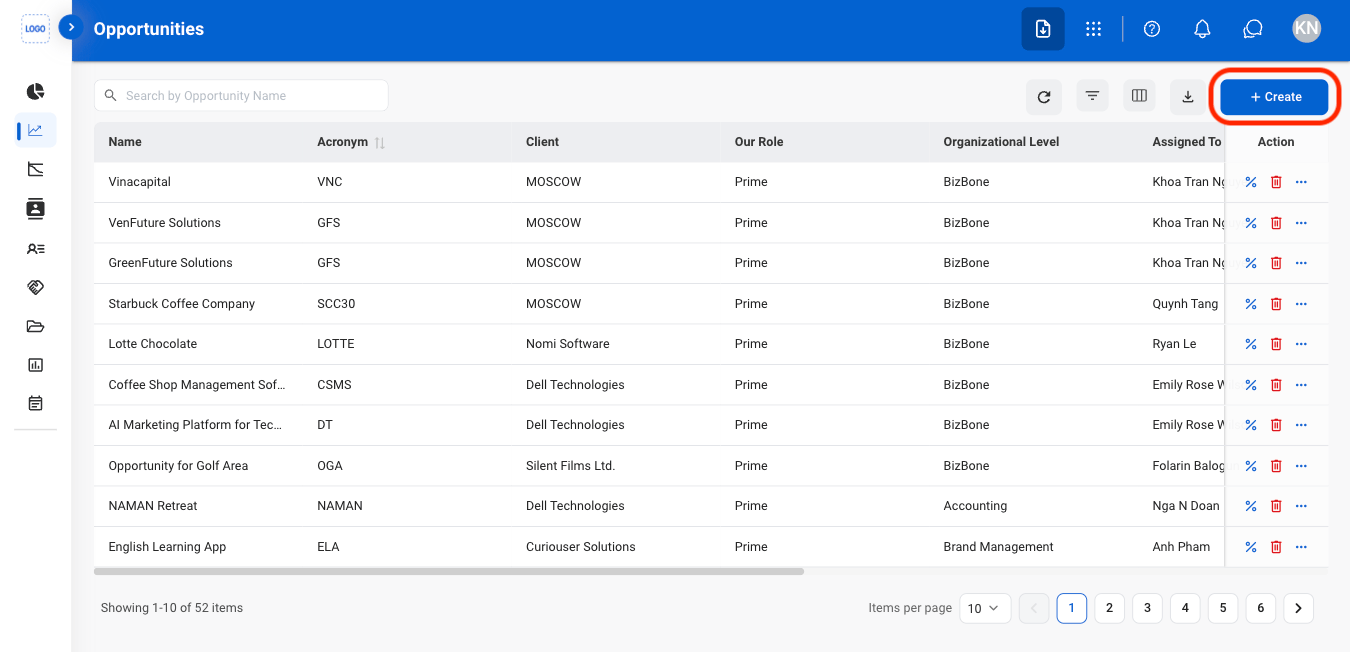This screenshot has height=652, width=1350.
Task: Go to page 6
Action: [x=1261, y=608]
